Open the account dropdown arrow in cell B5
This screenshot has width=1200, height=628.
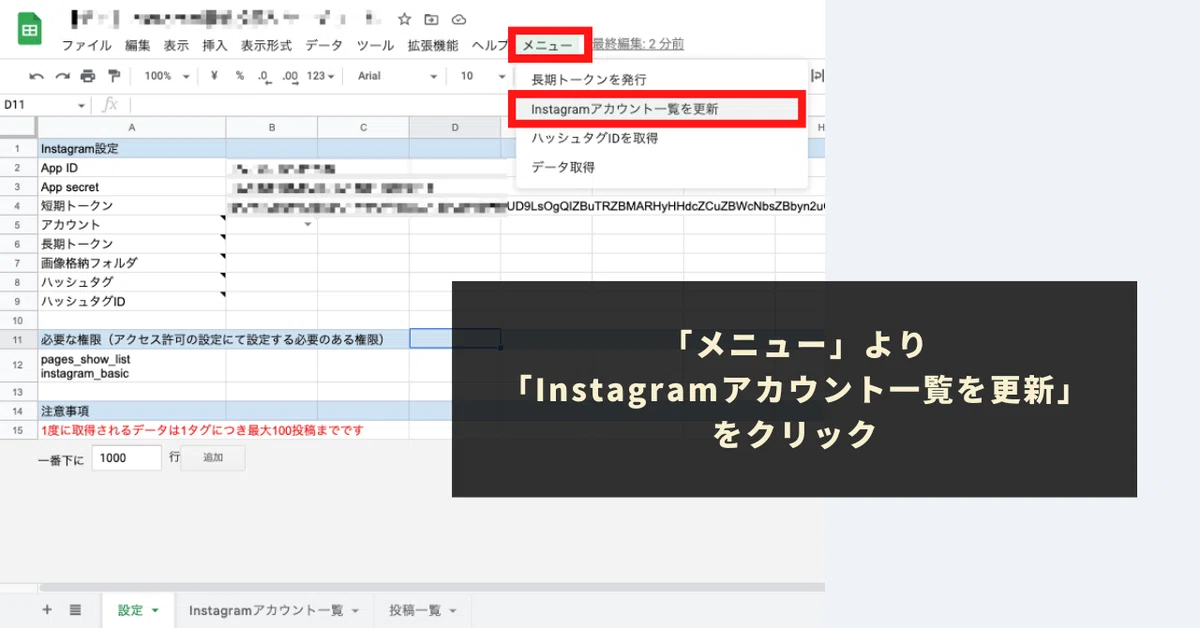pyautogui.click(x=308, y=225)
